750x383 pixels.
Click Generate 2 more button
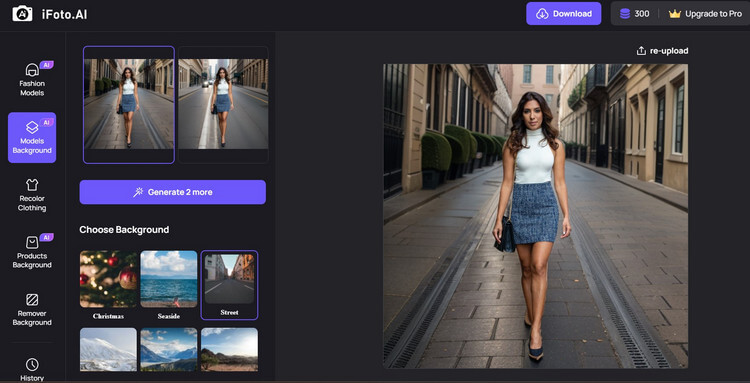[173, 192]
